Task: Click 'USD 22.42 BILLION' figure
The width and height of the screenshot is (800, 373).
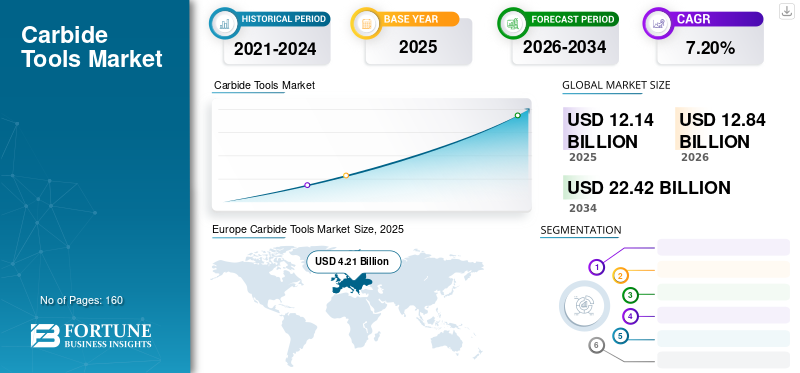Action: point(649,188)
